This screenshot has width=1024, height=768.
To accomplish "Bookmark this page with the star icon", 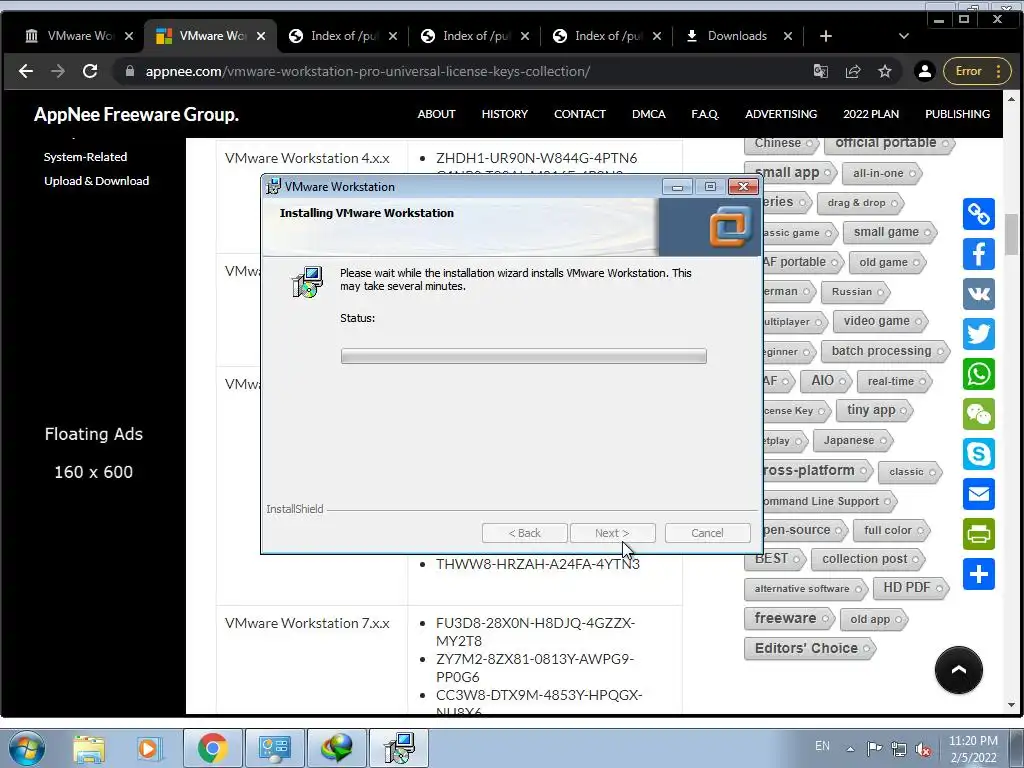I will coord(884,71).
